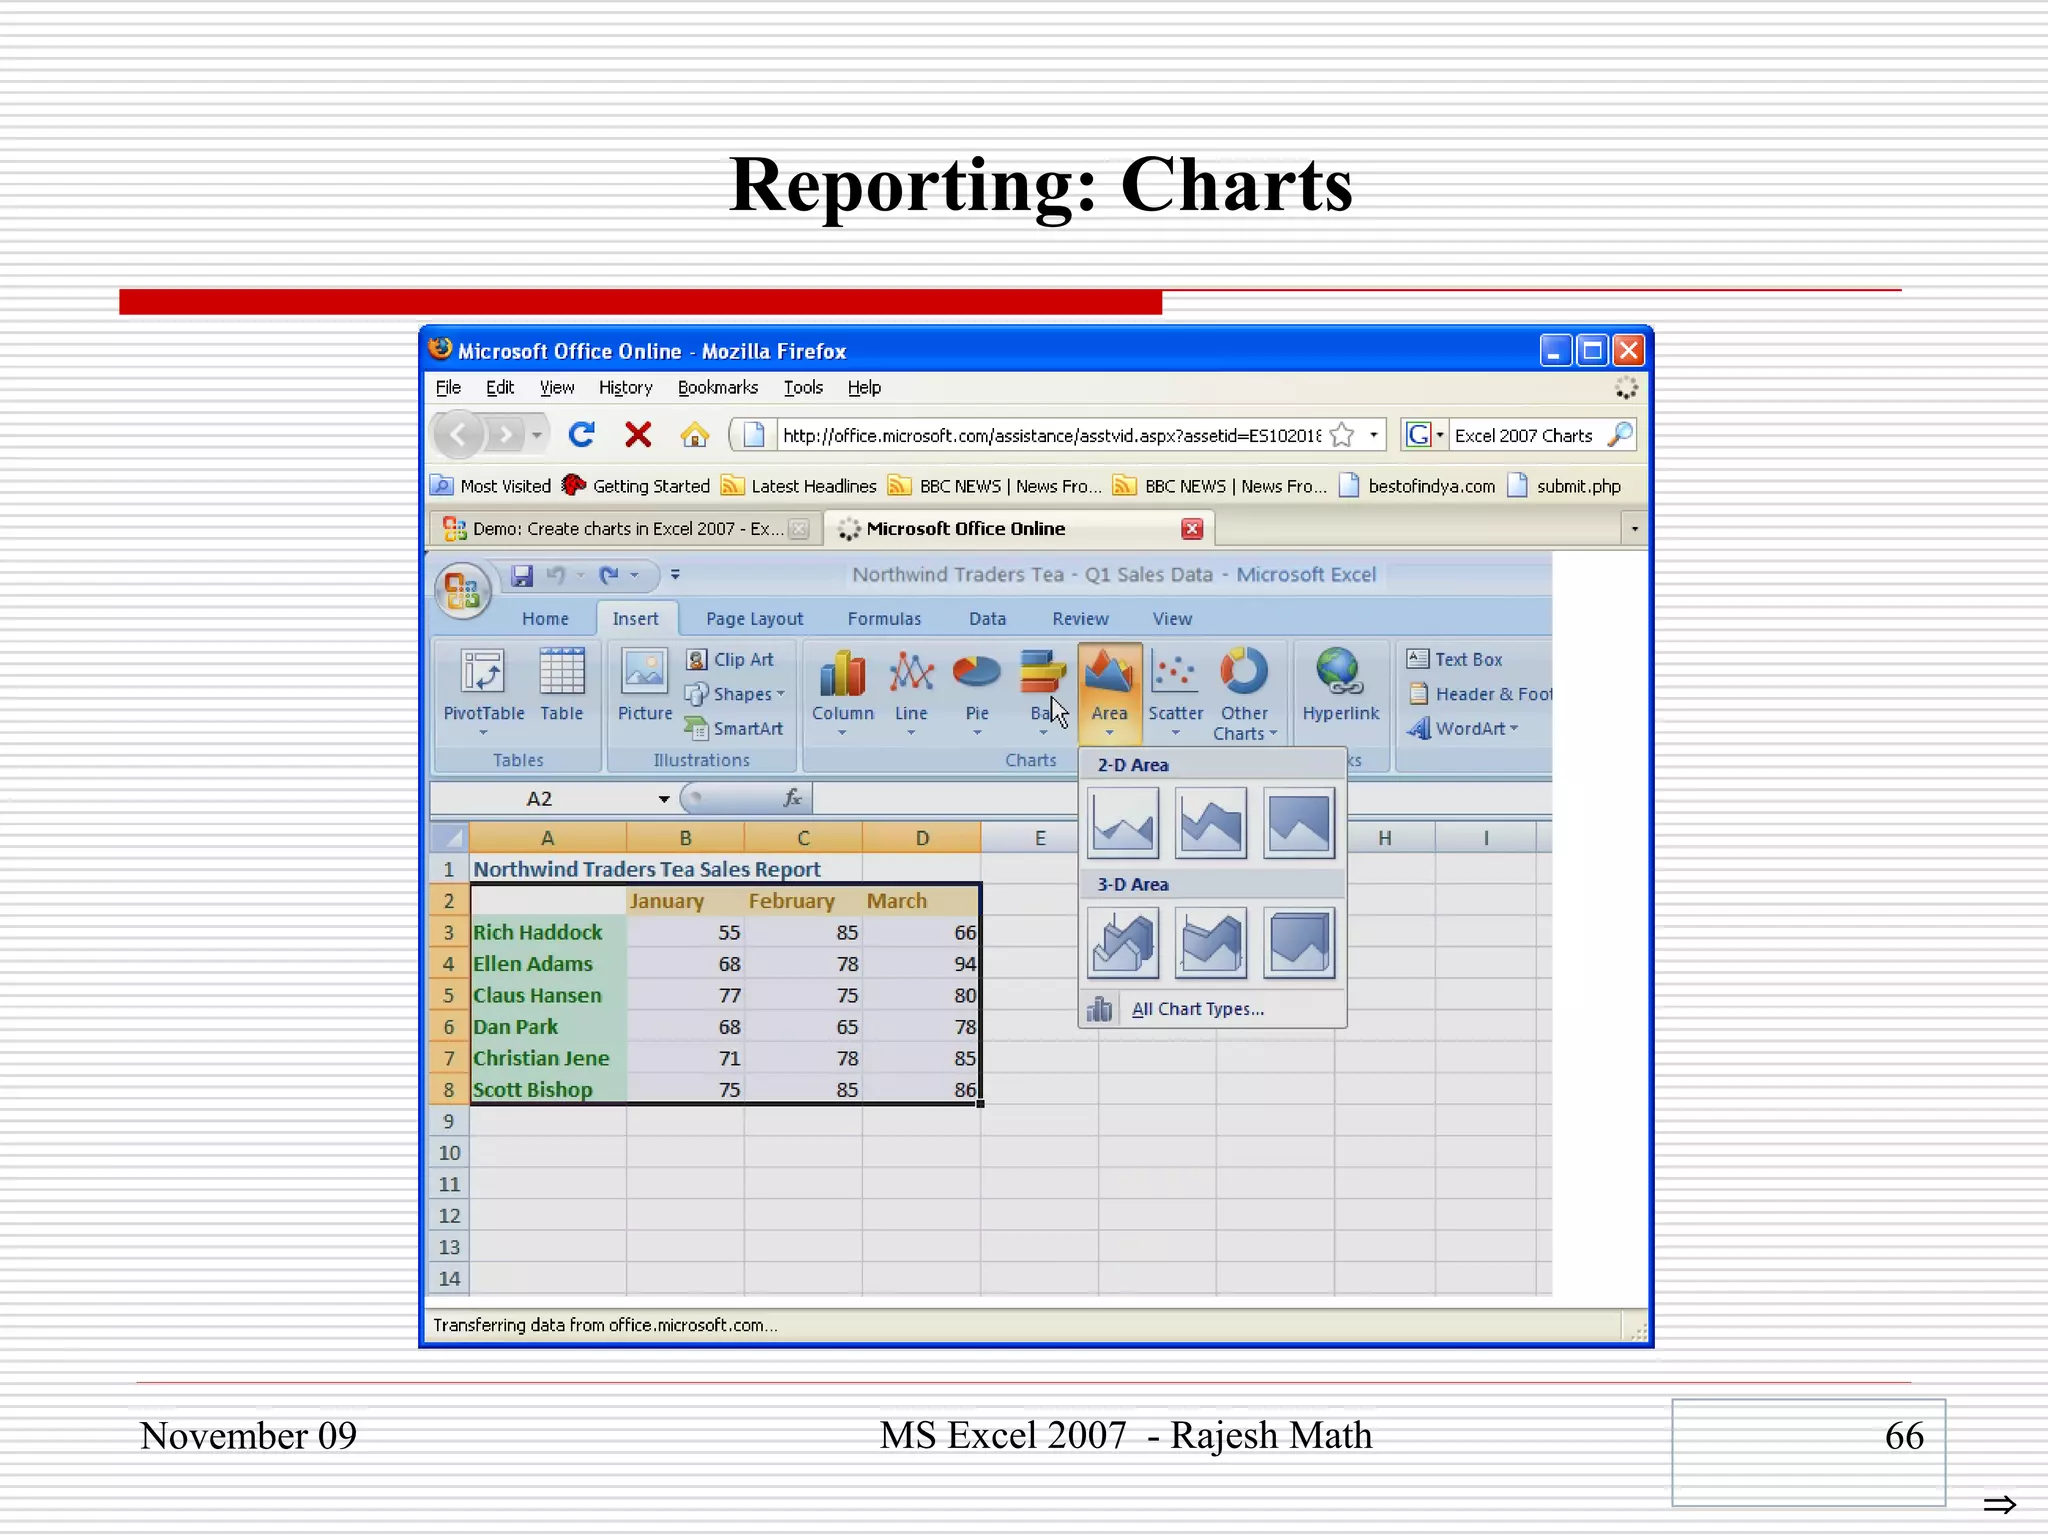Open the Line chart menu
Viewport: 2048px width, 1536px height.
(x=910, y=691)
